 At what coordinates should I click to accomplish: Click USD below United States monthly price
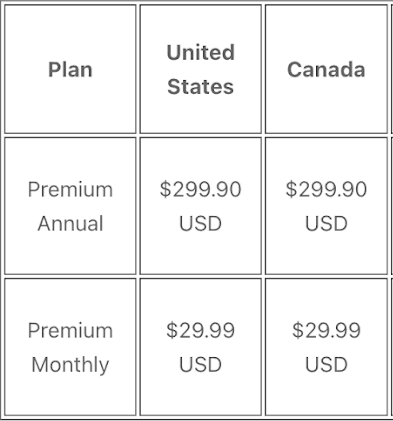pos(201,365)
